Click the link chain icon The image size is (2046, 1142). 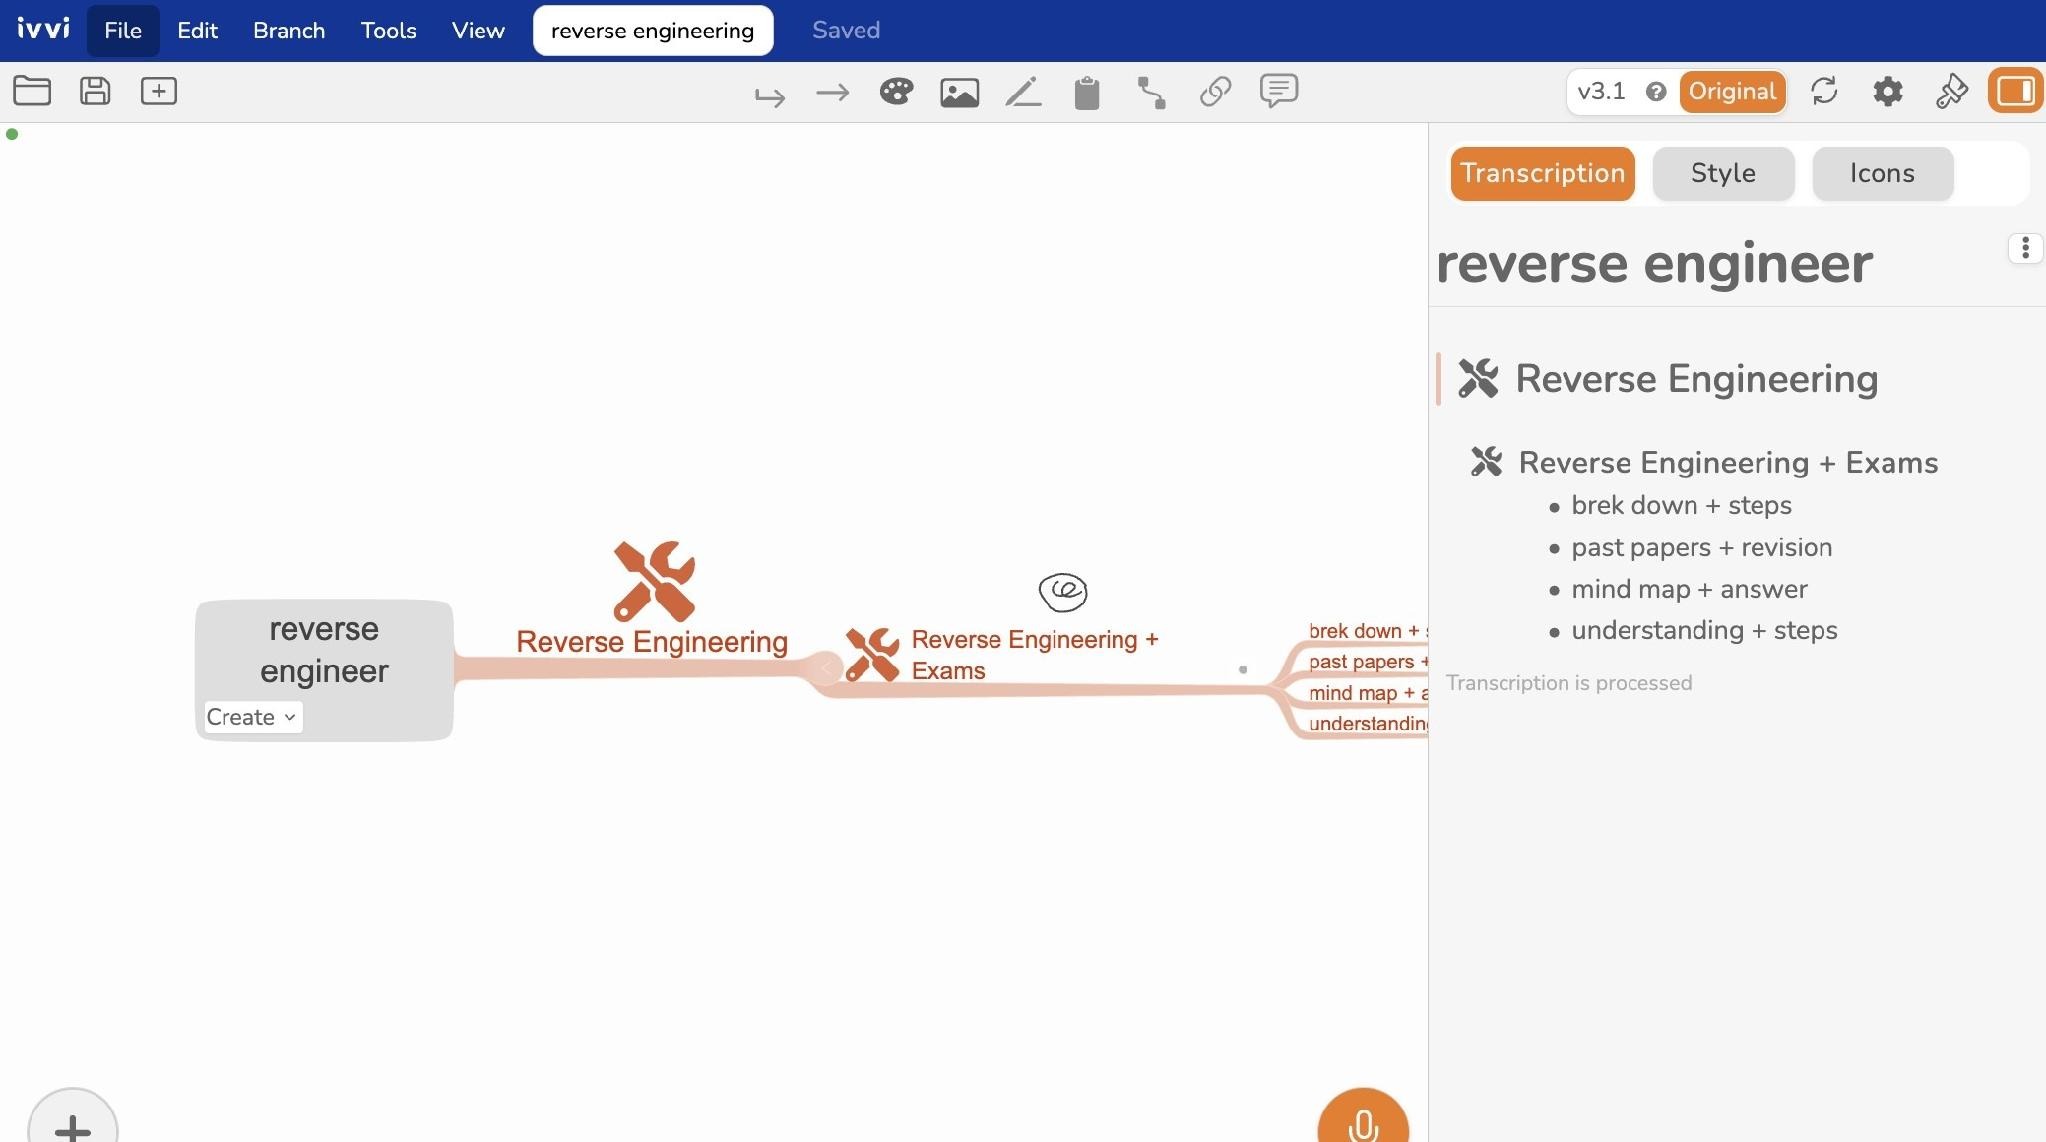point(1215,92)
